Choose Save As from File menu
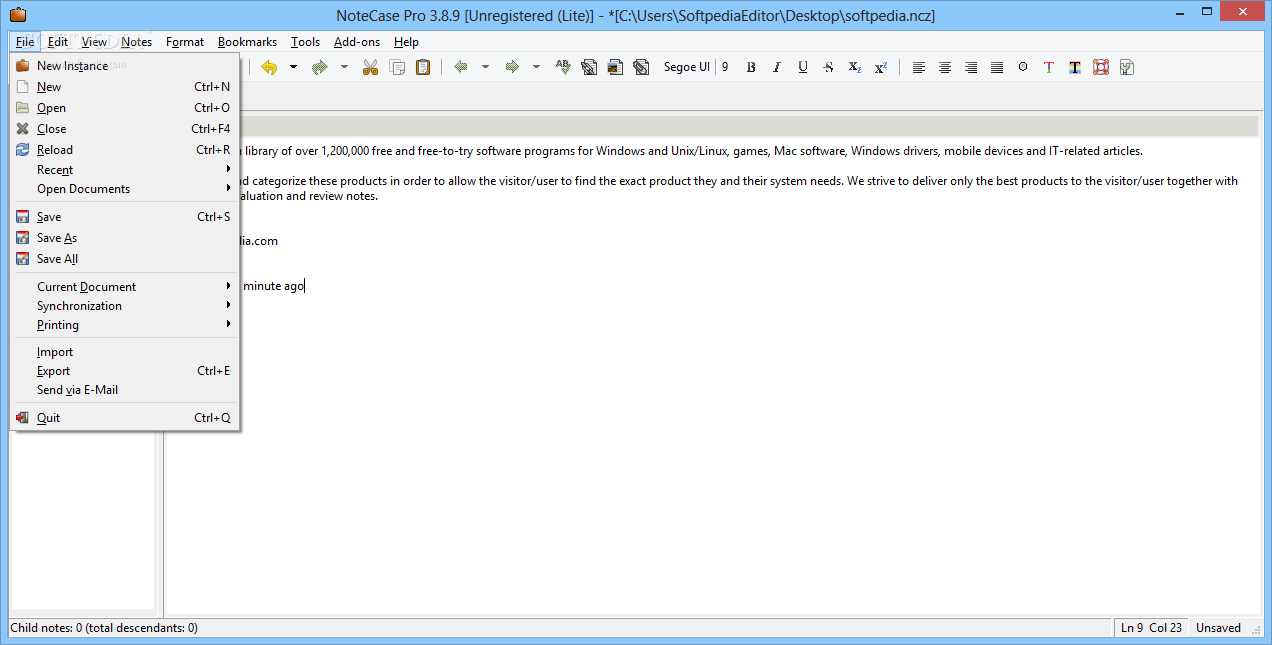Screen dimensions: 1272x645 point(125,238)
